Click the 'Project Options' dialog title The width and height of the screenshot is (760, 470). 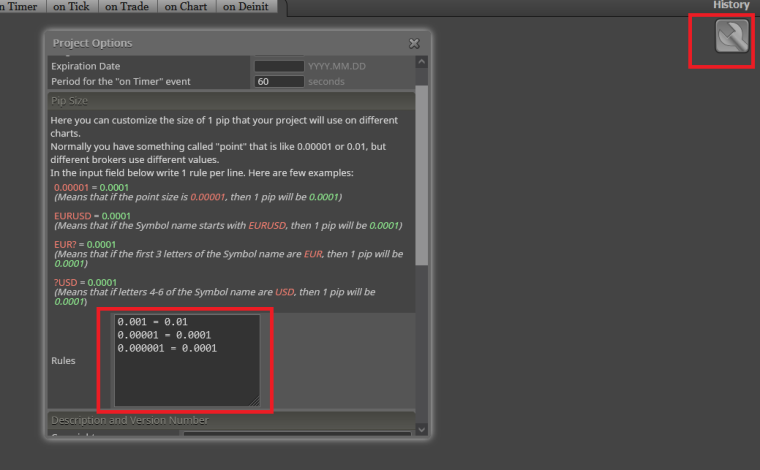pyautogui.click(x=92, y=43)
